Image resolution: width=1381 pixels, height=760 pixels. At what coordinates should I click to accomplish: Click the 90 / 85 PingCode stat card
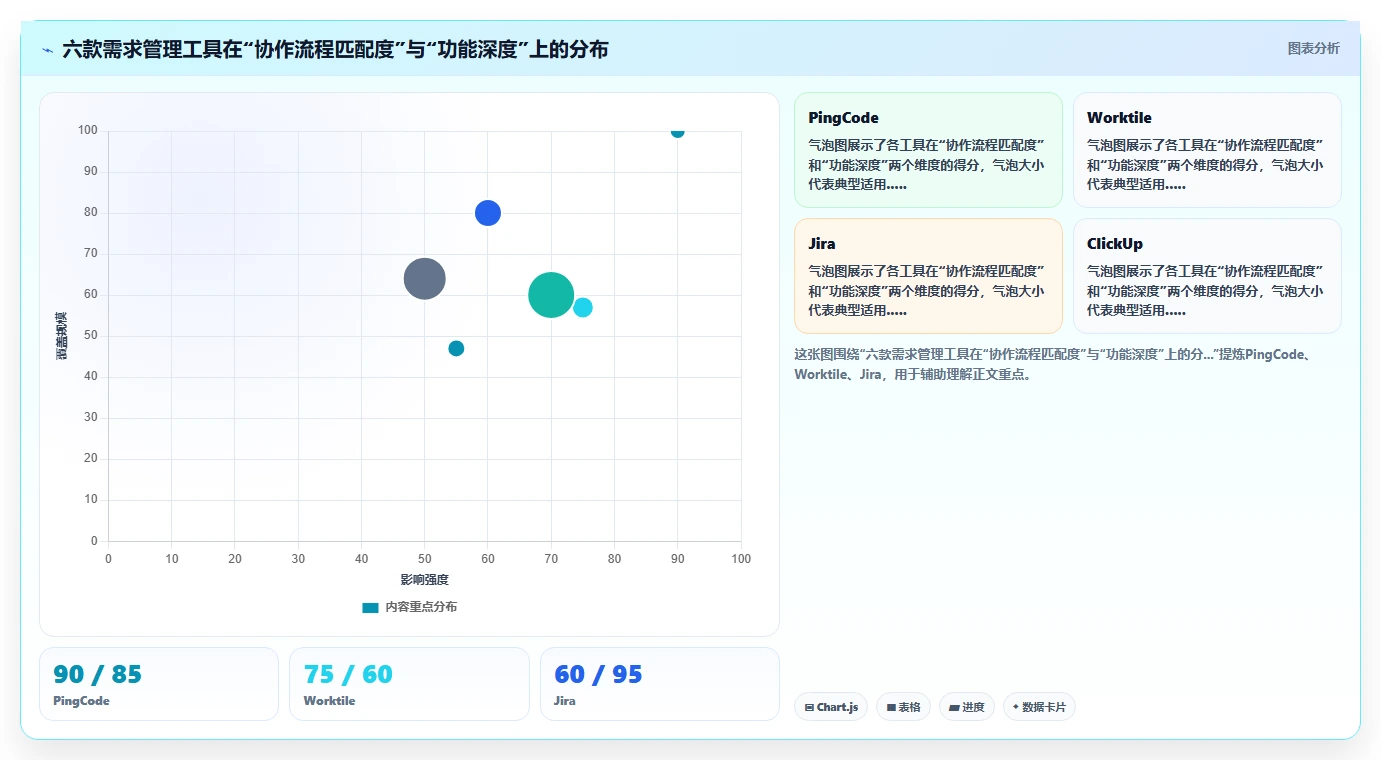tap(159, 684)
